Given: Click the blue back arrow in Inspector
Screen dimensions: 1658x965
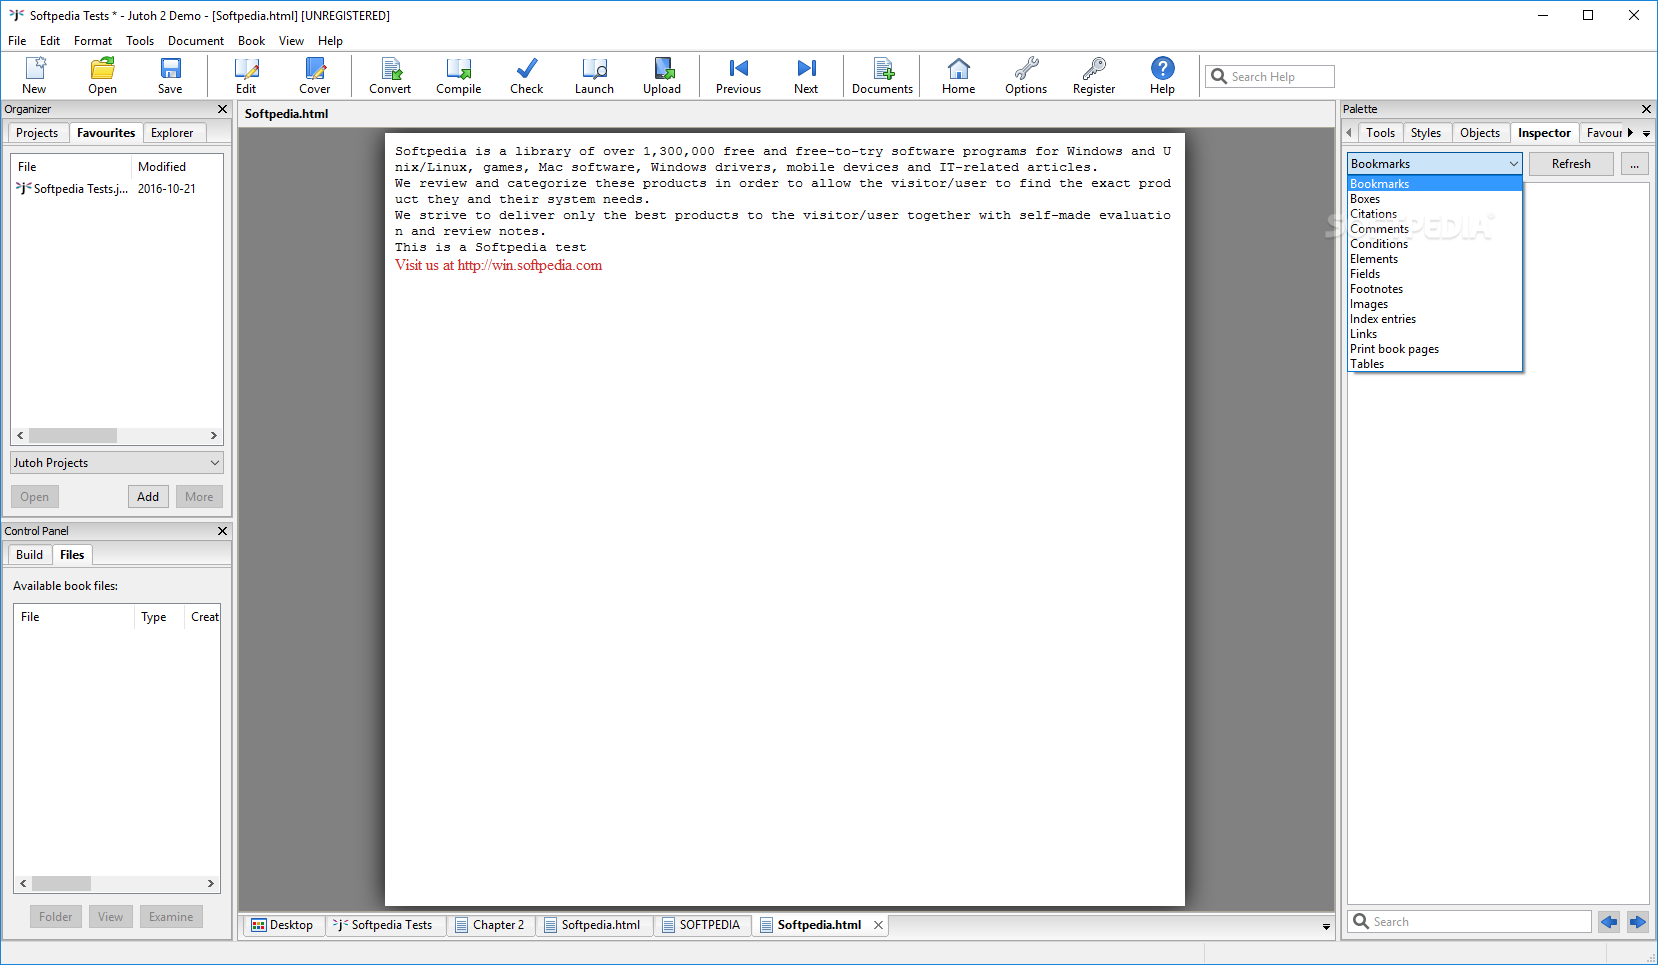Looking at the screenshot, I should coord(1609,922).
